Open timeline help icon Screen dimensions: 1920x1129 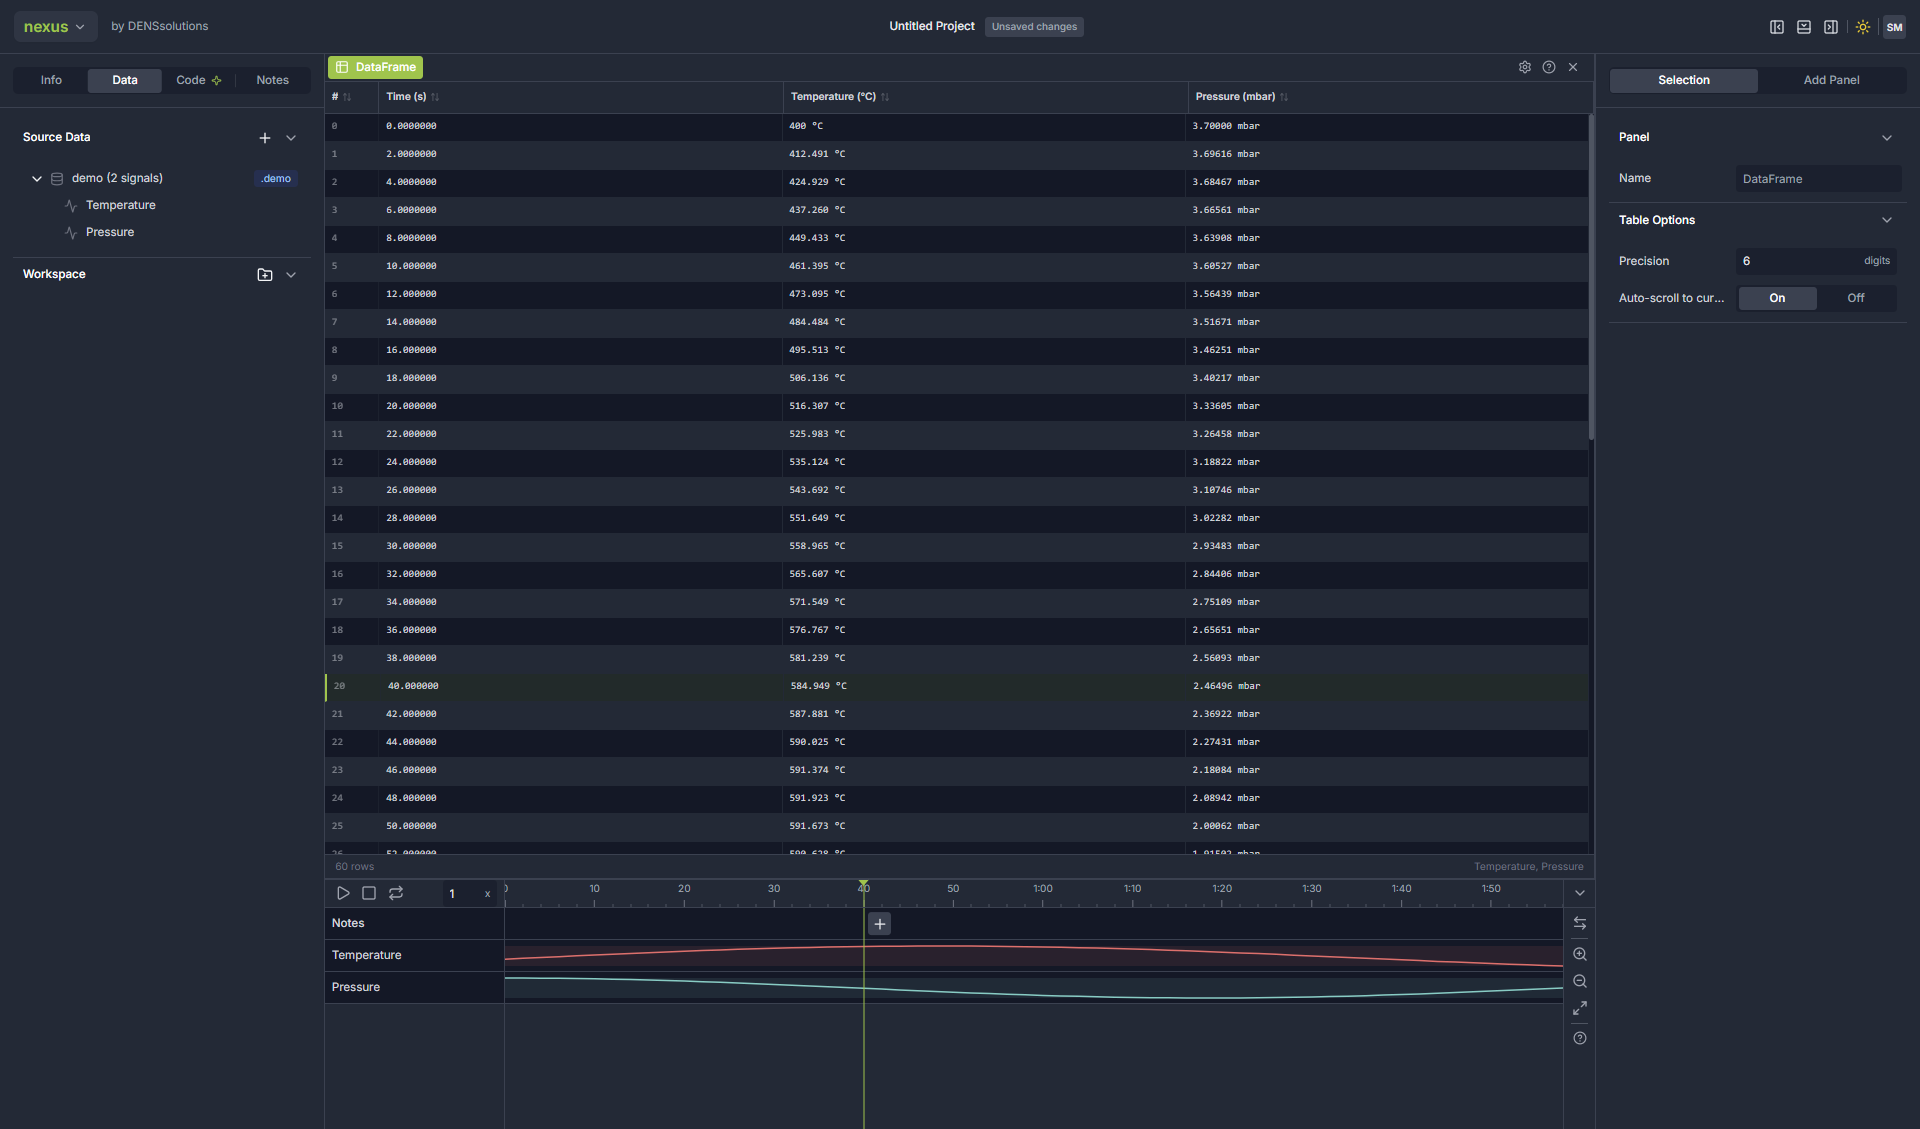(1580, 1038)
